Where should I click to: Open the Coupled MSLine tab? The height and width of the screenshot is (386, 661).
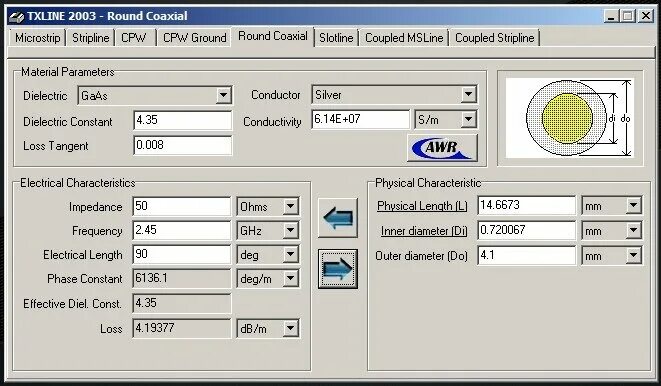pyautogui.click(x=404, y=38)
